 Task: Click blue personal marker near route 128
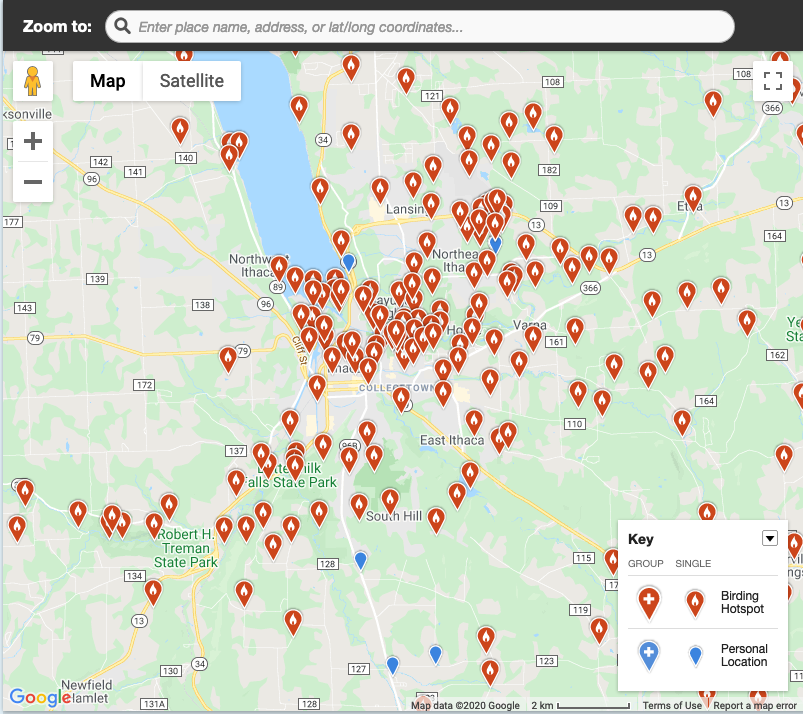tap(361, 560)
